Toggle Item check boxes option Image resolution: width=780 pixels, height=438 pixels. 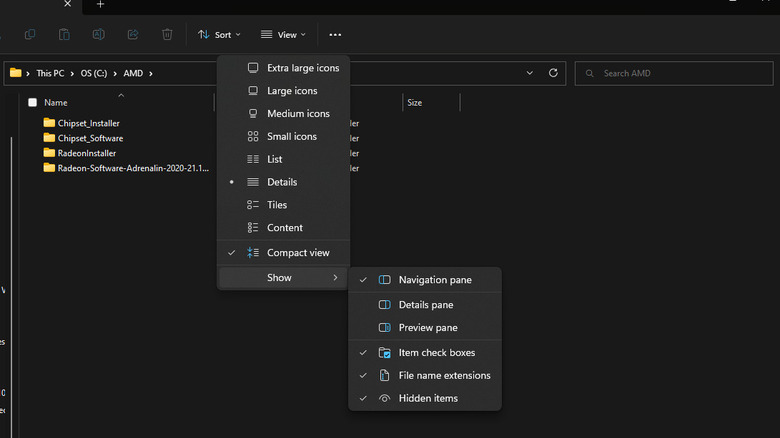[436, 353]
